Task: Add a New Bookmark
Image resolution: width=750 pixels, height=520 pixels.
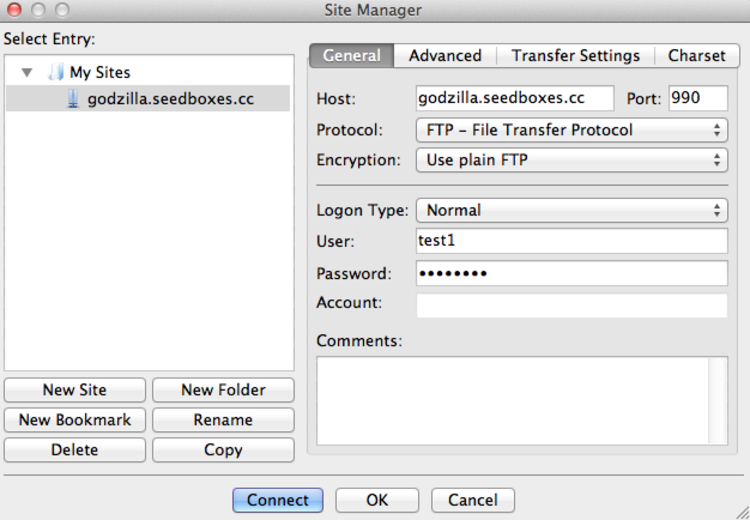Action: 75,420
